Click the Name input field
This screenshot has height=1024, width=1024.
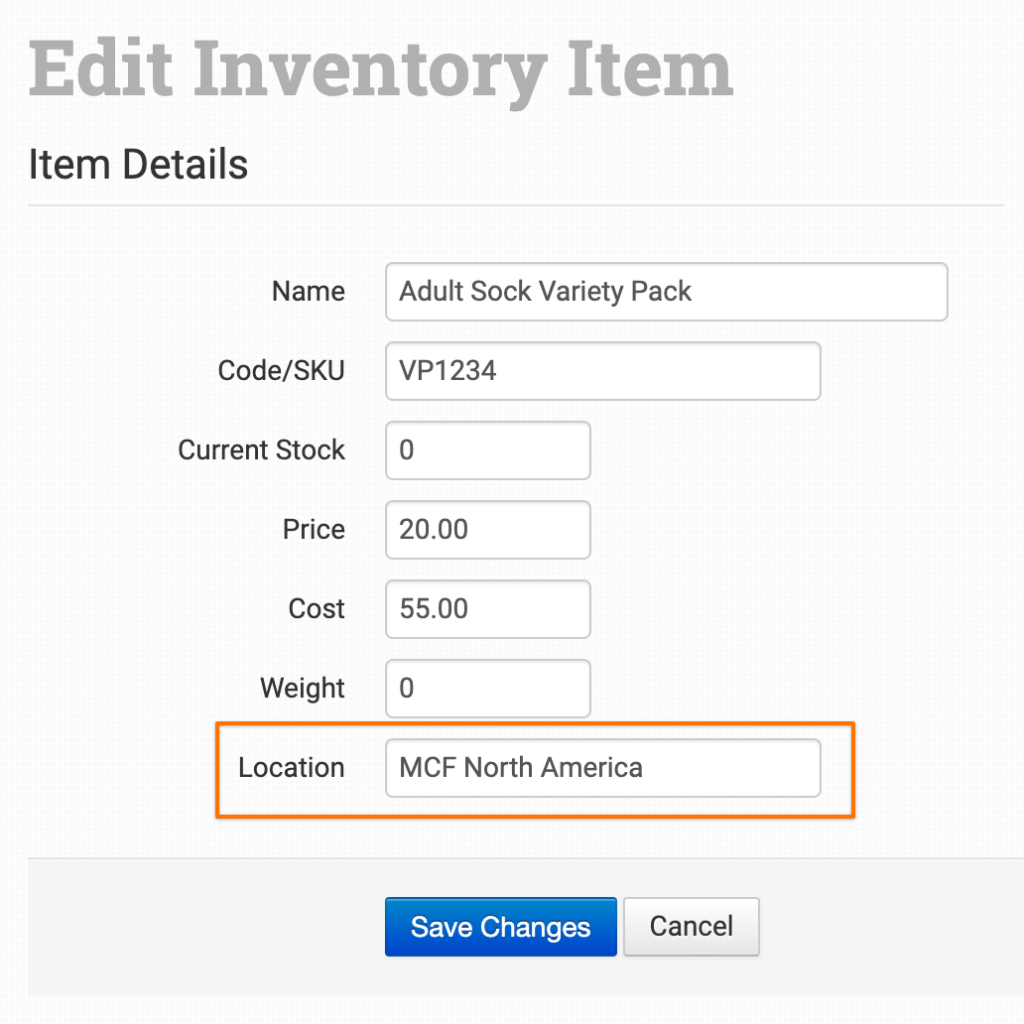pyautogui.click(x=666, y=292)
